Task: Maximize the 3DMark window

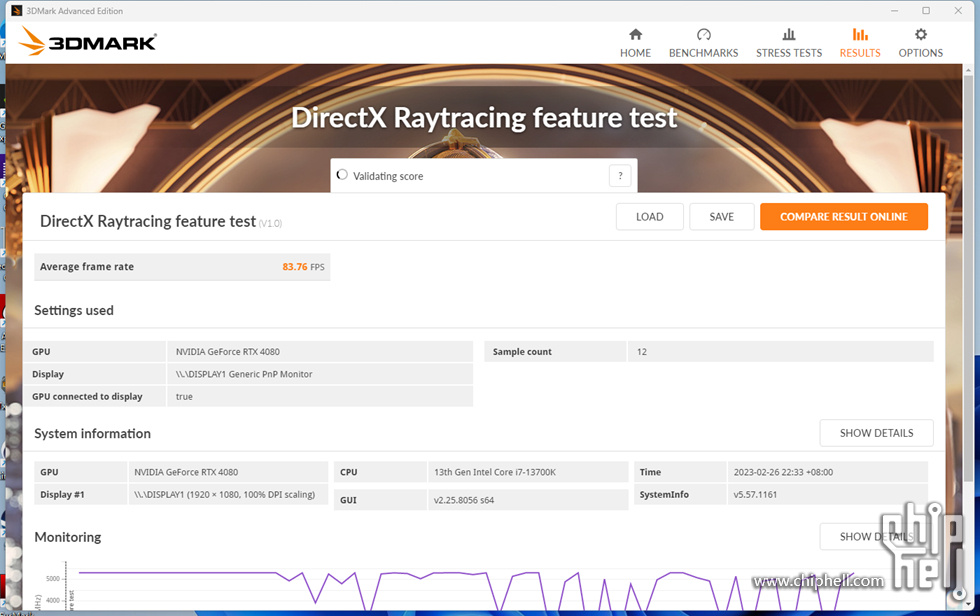Action: [x=926, y=11]
